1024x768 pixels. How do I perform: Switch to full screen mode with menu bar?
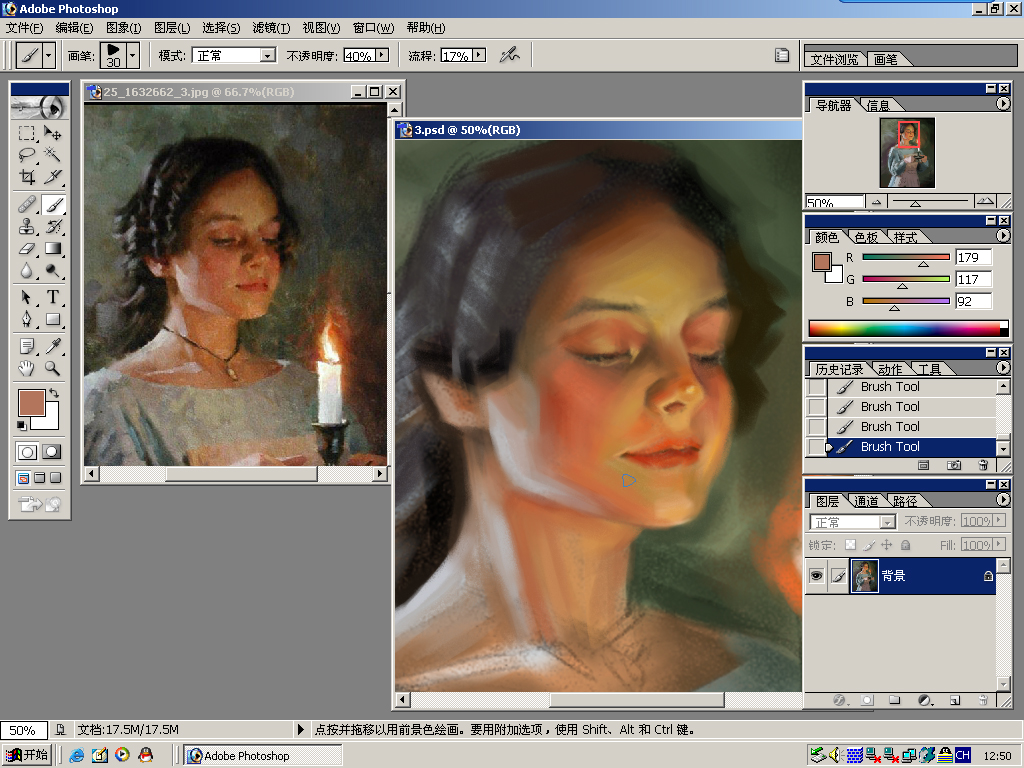(40, 478)
